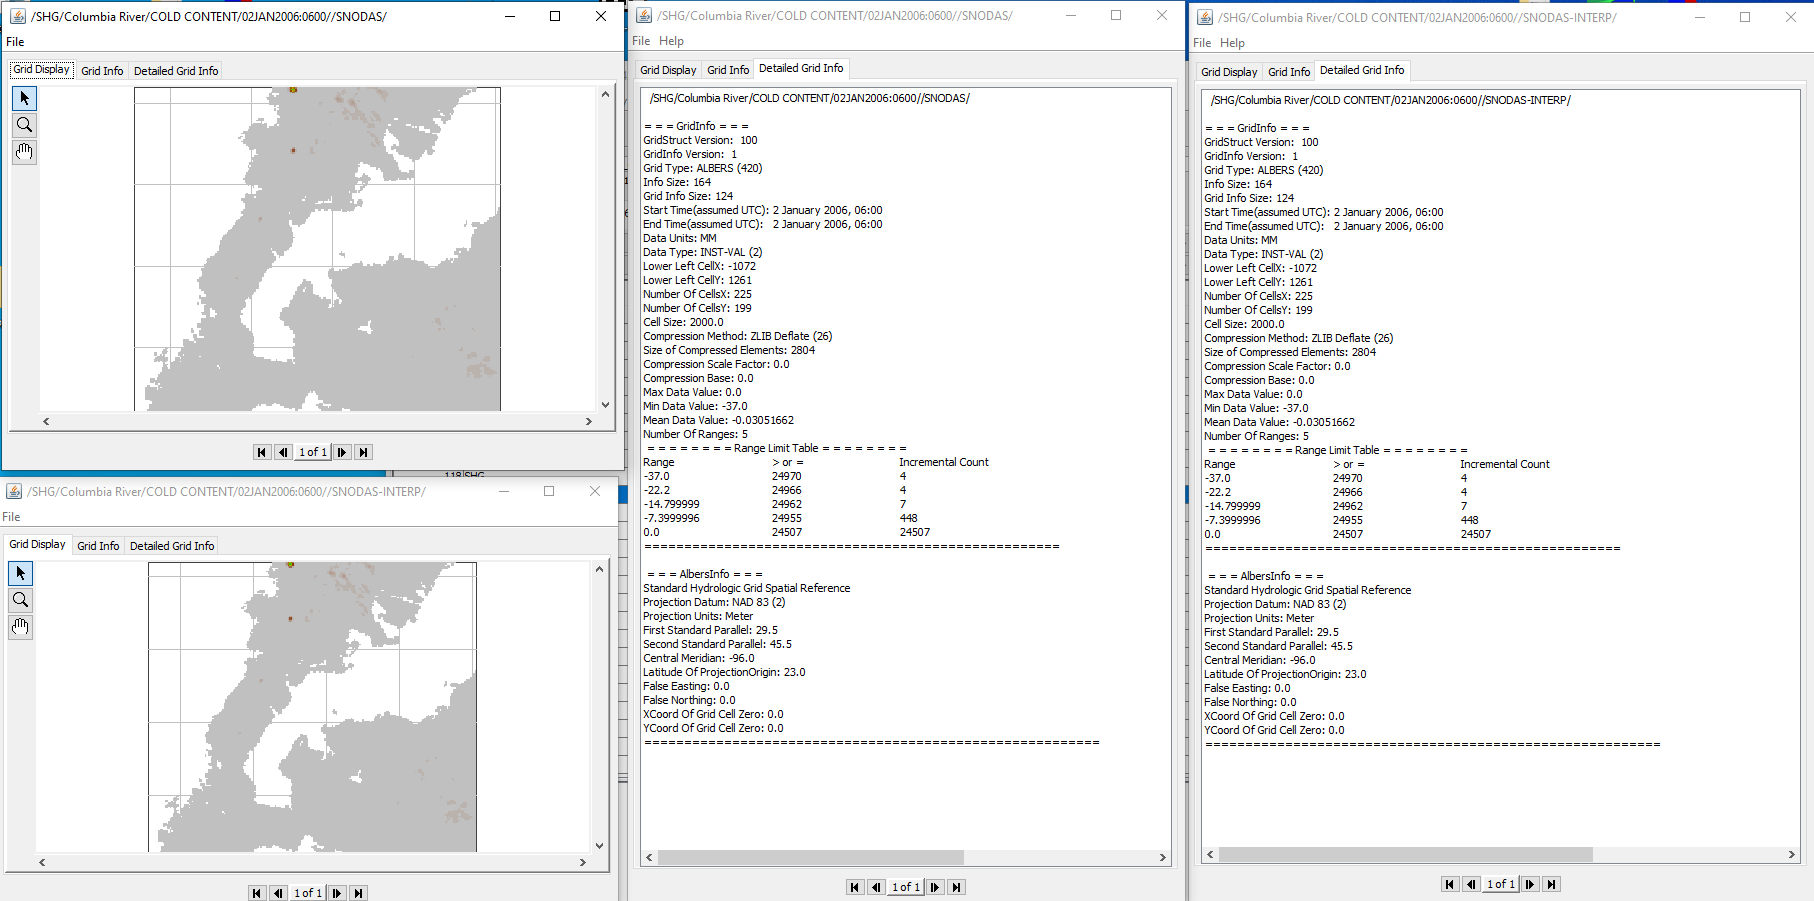The height and width of the screenshot is (901, 1814).
Task: Step to the next record in the top SNODAS window
Action: click(341, 452)
